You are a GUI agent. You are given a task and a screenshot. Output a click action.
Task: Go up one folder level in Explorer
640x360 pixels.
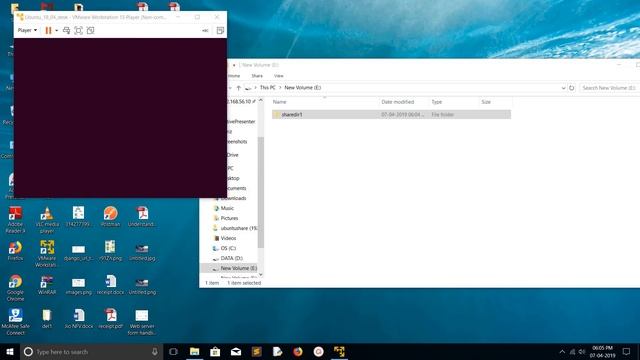point(239,88)
